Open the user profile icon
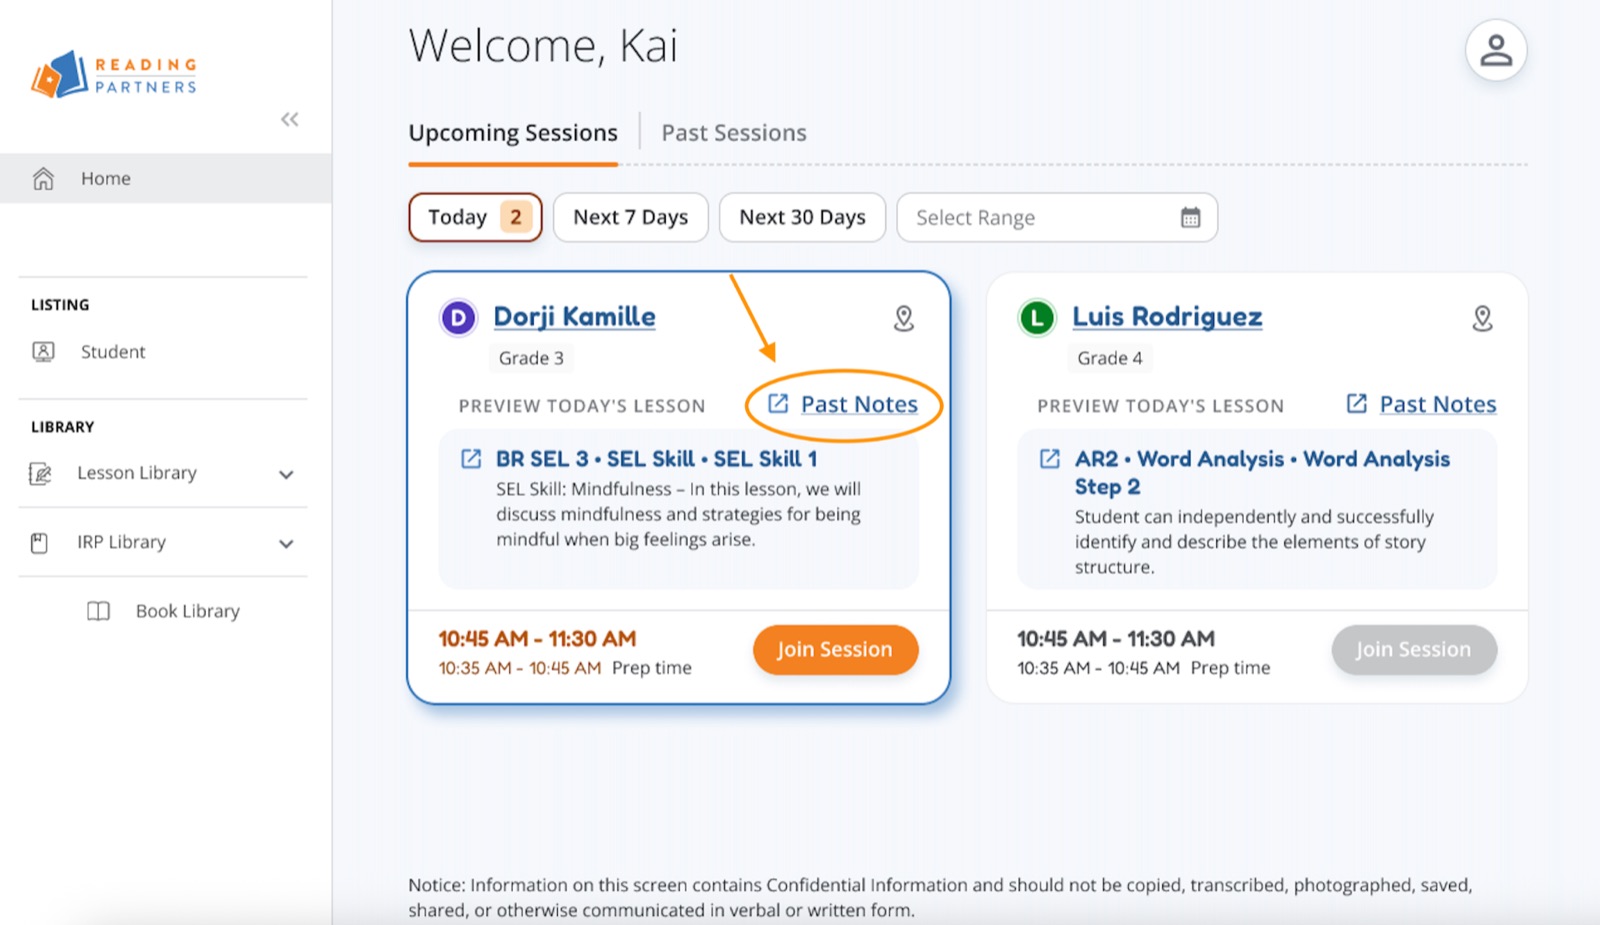The image size is (1600, 925). (x=1495, y=50)
